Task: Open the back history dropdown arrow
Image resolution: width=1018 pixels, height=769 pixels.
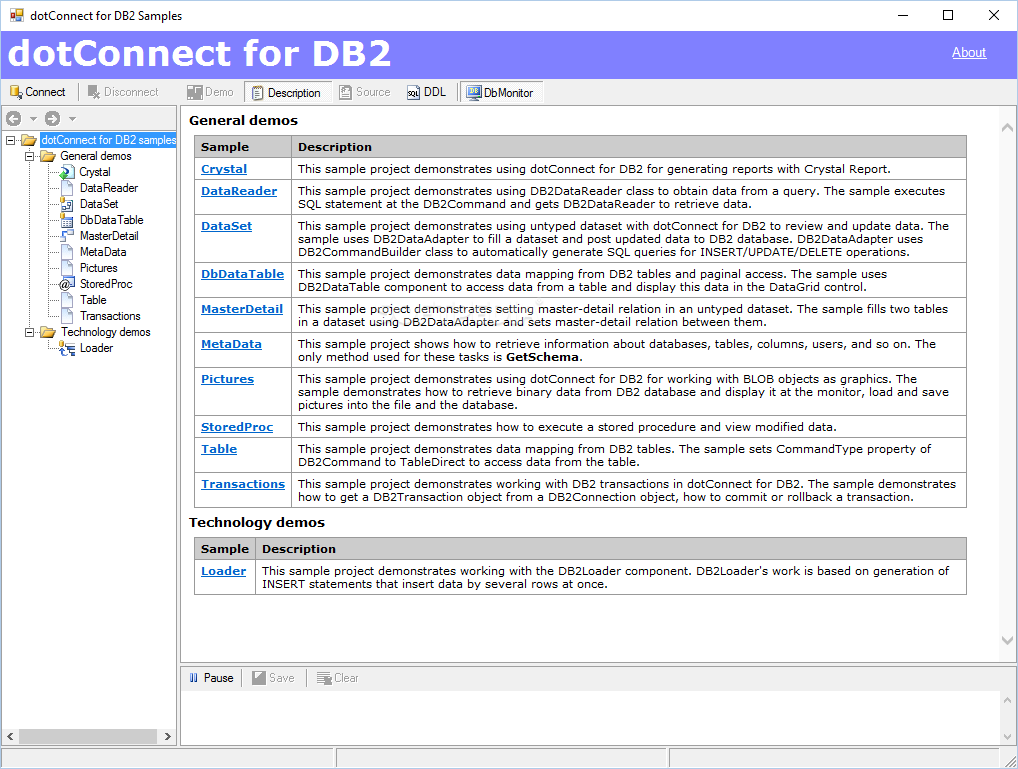Action: (33, 119)
